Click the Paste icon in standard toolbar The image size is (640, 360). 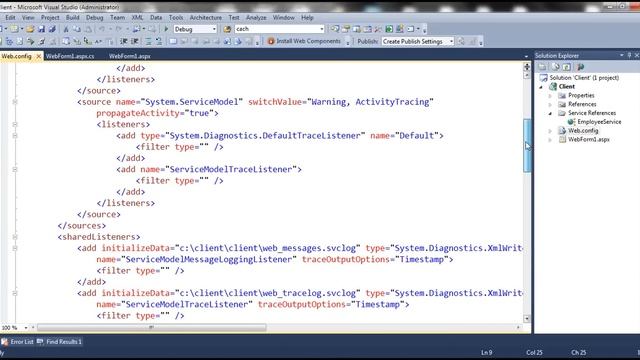click(x=88, y=29)
